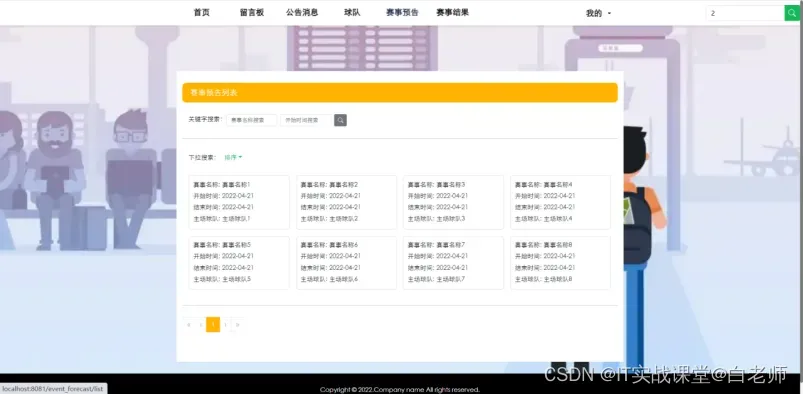This screenshot has width=803, height=394.
Task: Focus the 开始时间搜索 input field
Action: click(306, 120)
